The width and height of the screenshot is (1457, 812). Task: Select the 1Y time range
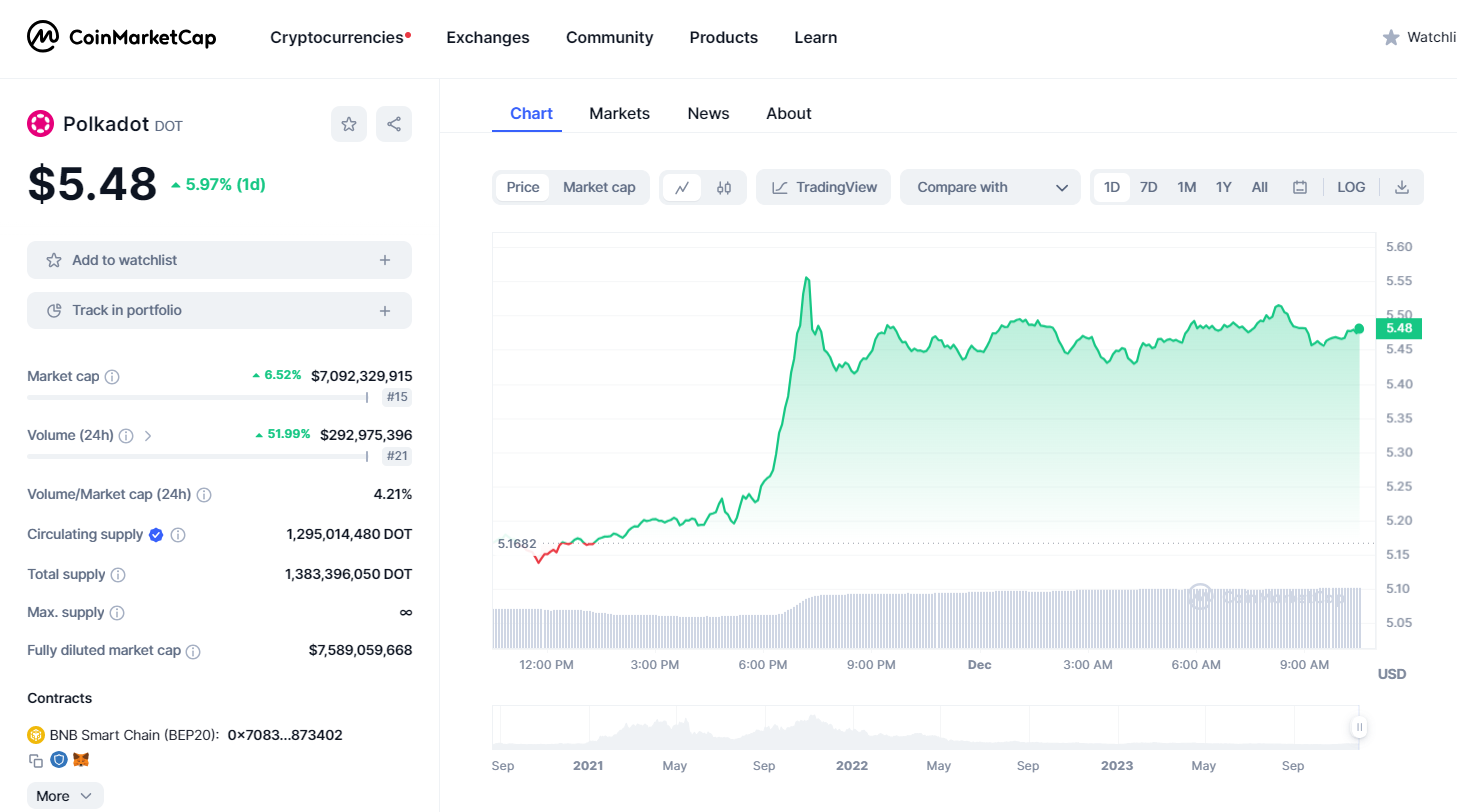(1224, 187)
